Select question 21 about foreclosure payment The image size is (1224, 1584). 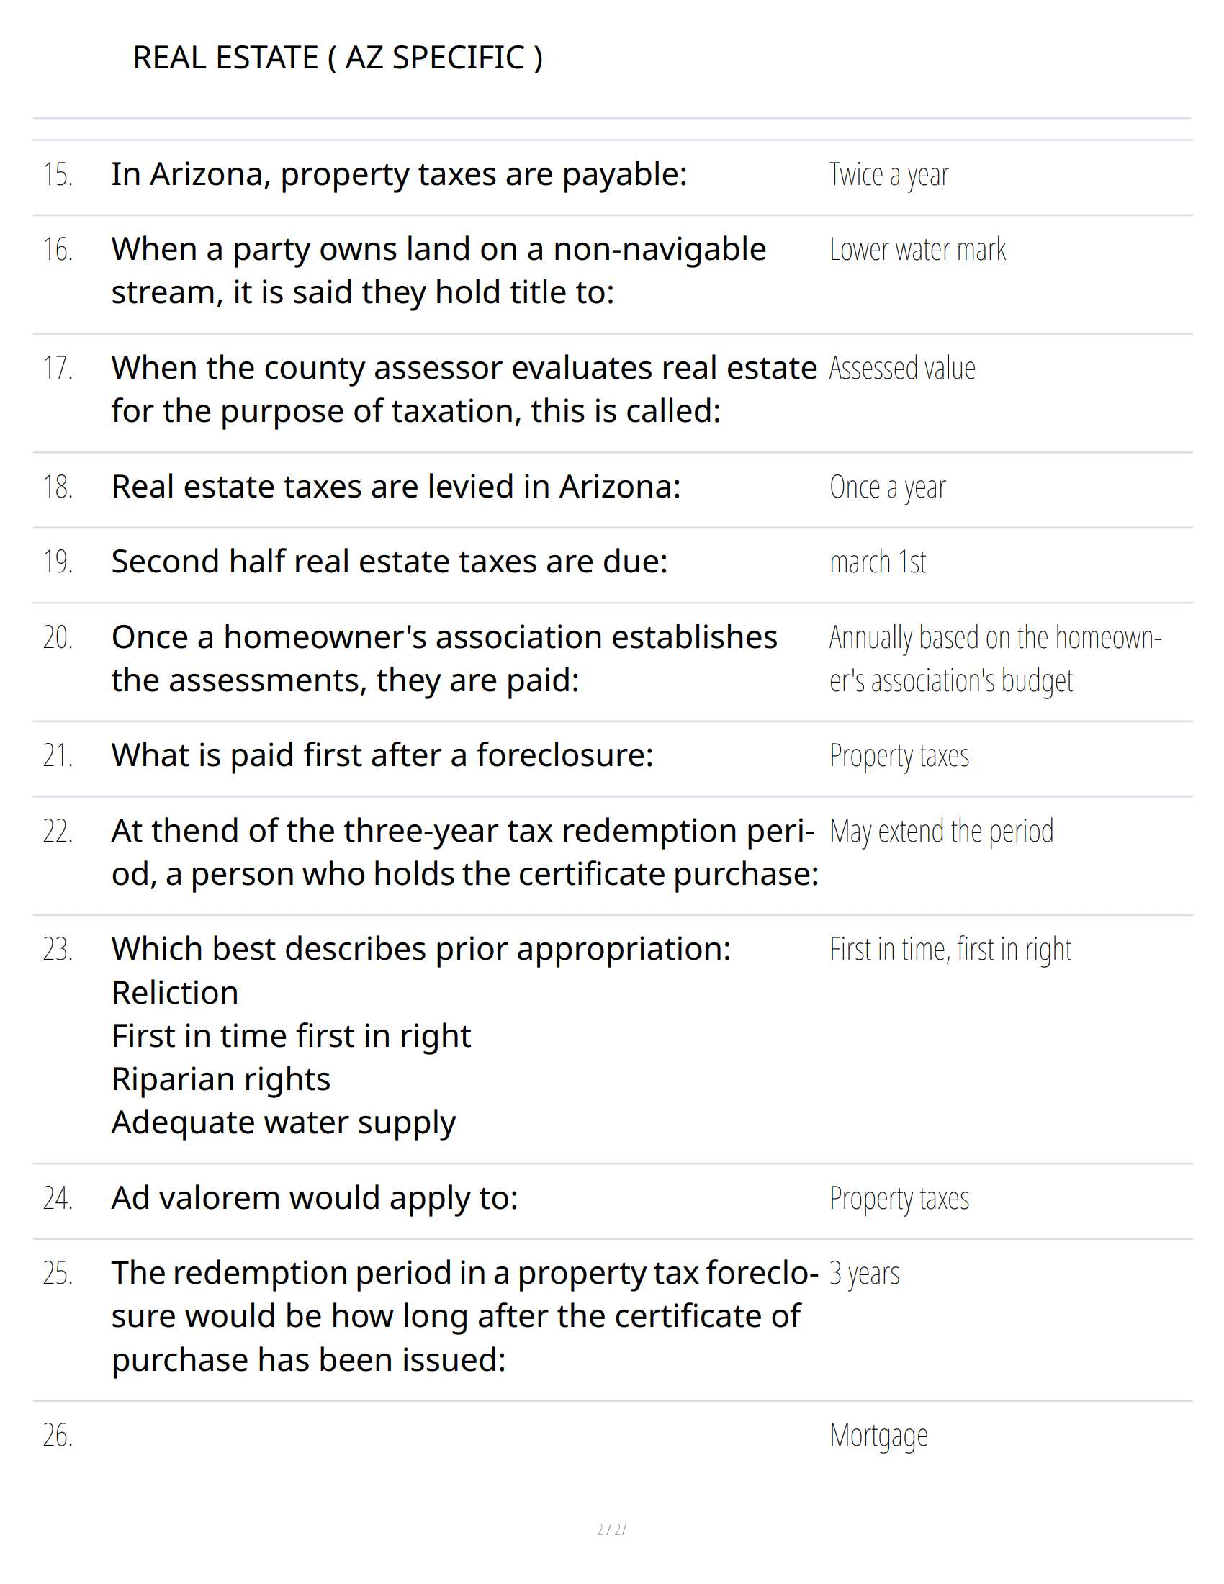coord(382,755)
